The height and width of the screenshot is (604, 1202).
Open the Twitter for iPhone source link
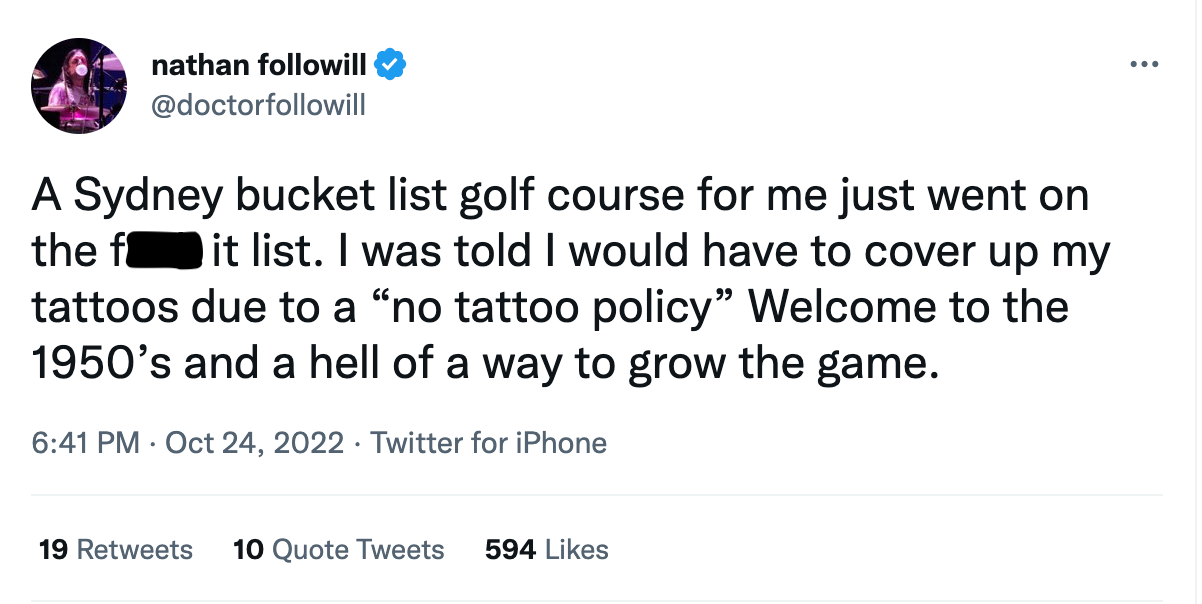(489, 442)
